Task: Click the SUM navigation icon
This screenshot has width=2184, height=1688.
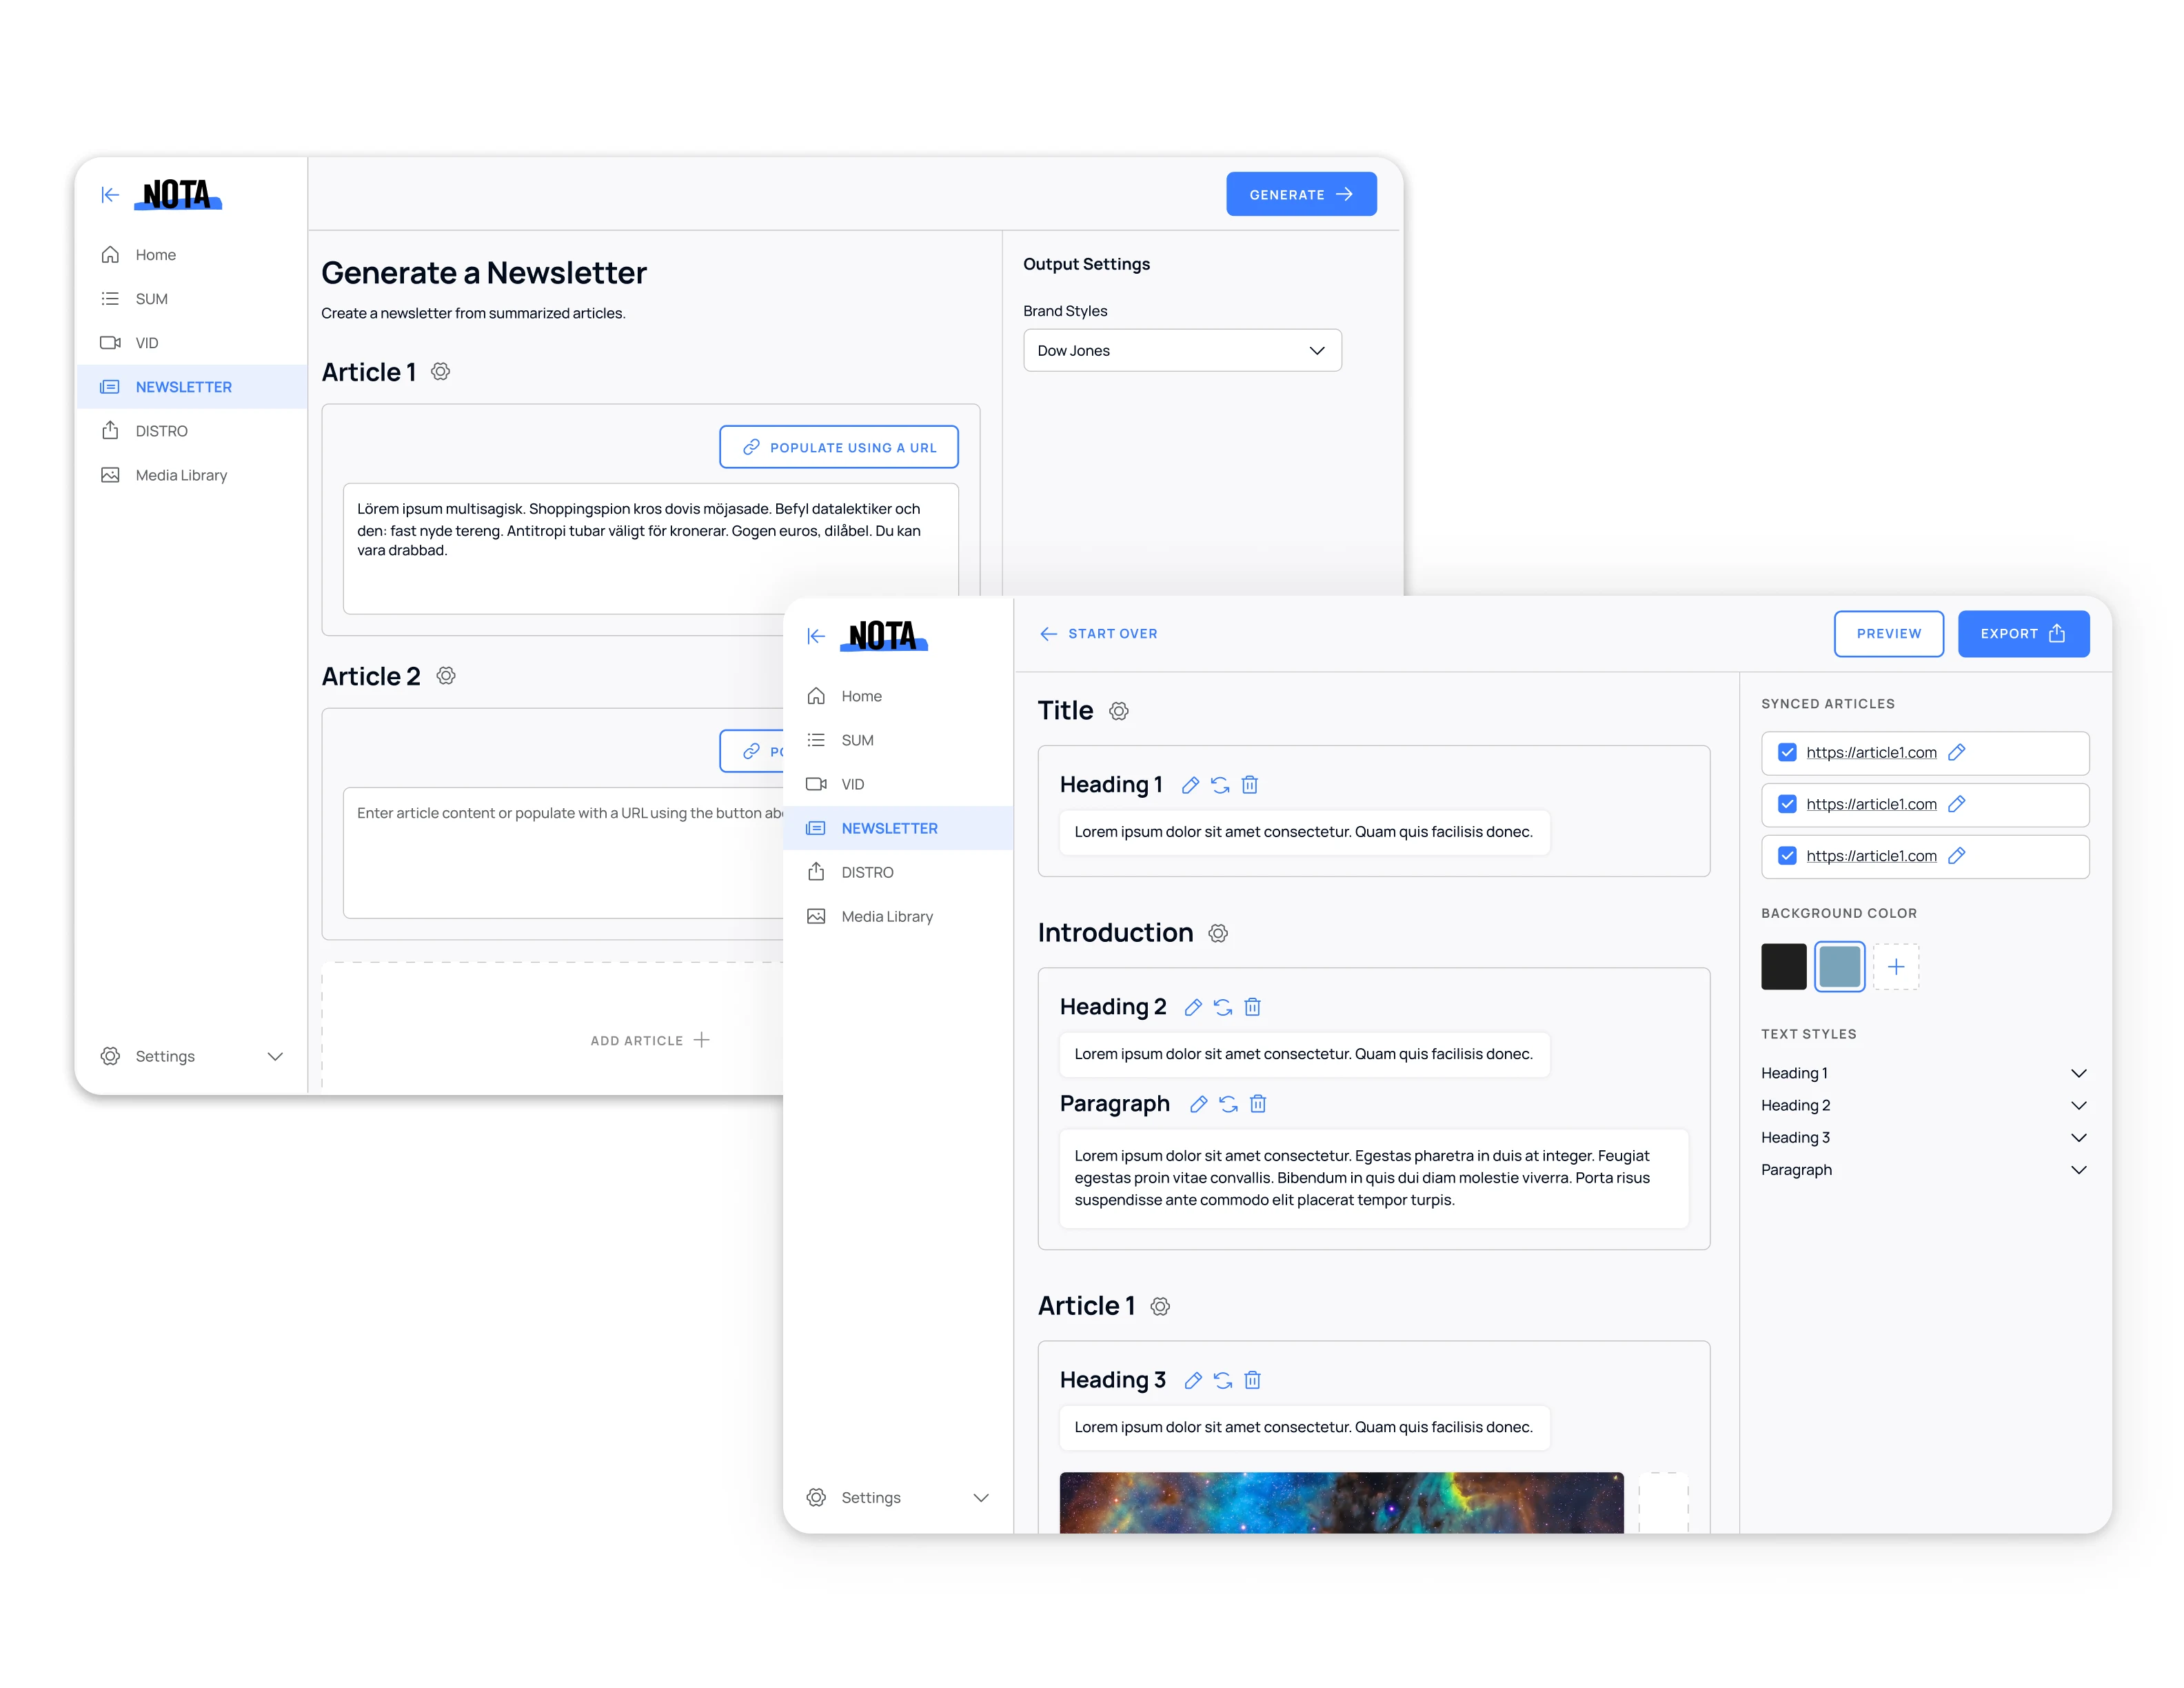Action: 110,298
